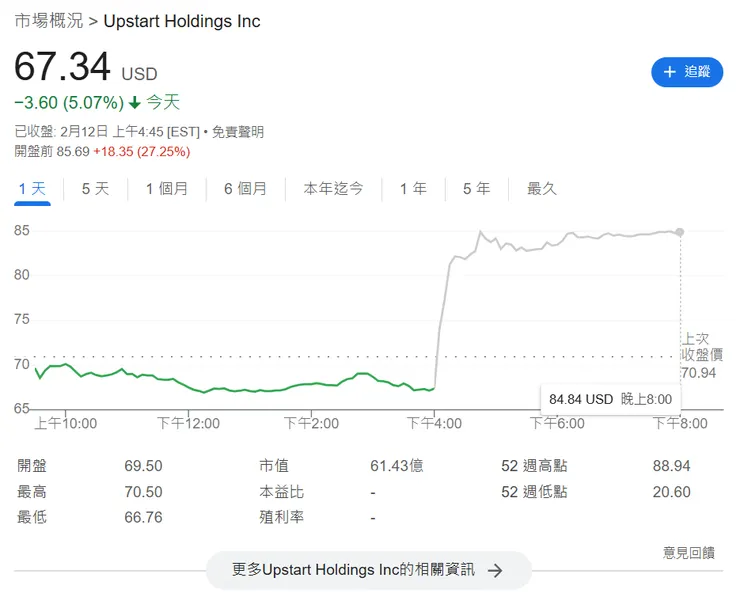The image size is (740, 598).
Task: Click the 84.84 USD price tooltip
Action: (x=610, y=399)
